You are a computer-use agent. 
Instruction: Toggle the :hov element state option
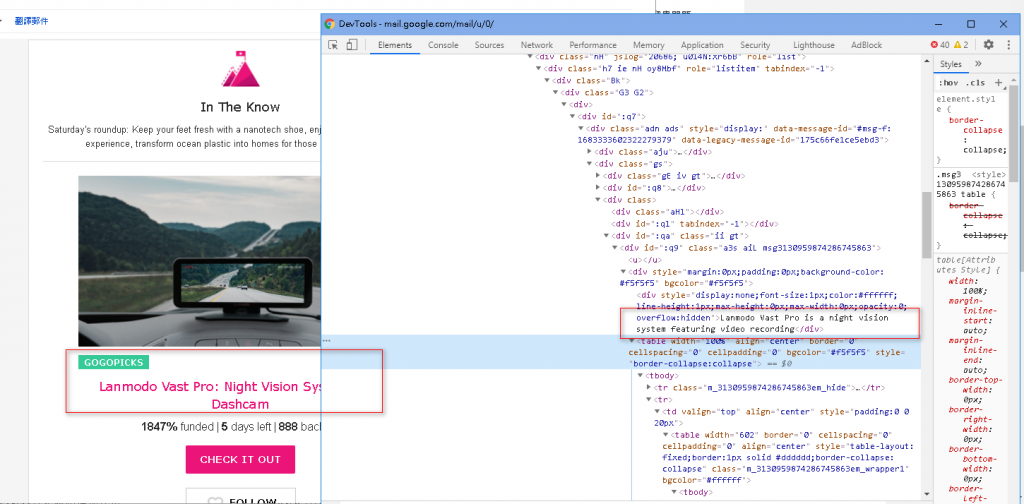click(x=948, y=83)
